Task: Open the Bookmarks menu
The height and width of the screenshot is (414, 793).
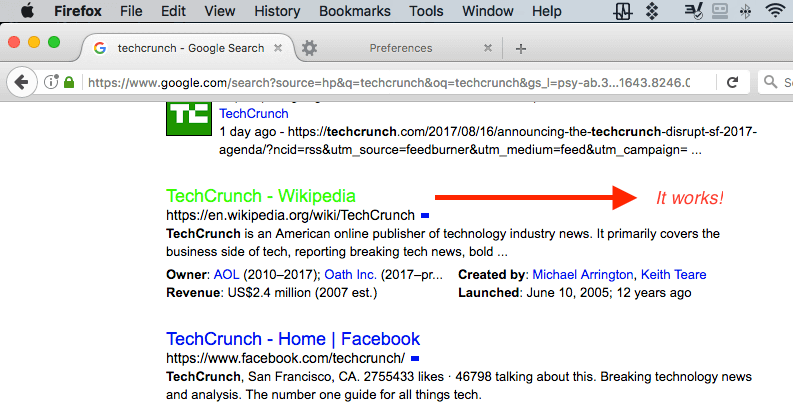Action: (x=354, y=11)
